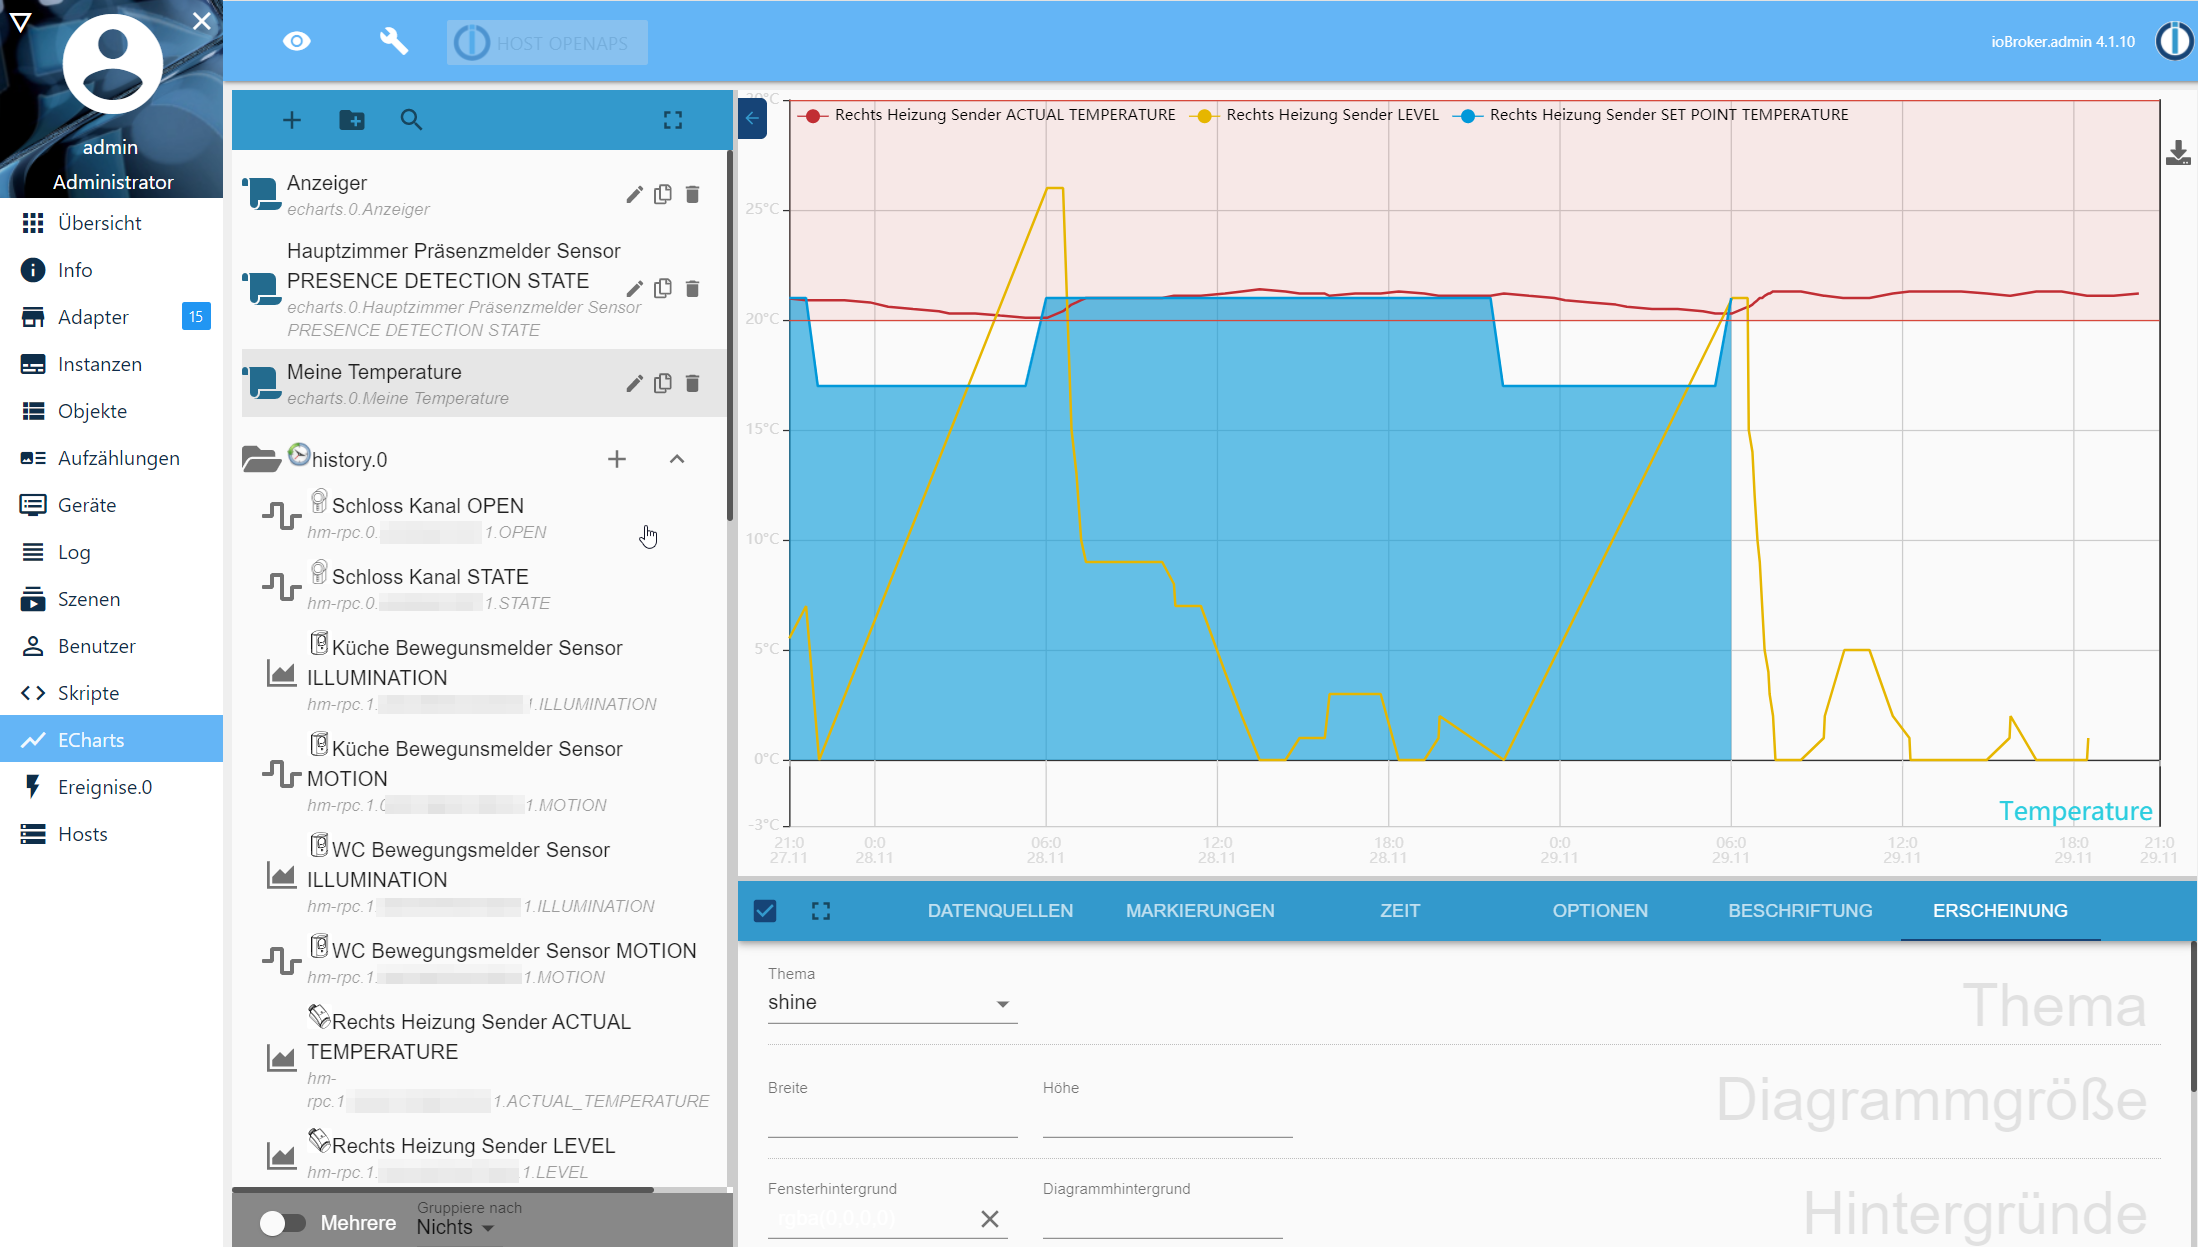Collapse the chart list with the arrow button

coord(752,119)
